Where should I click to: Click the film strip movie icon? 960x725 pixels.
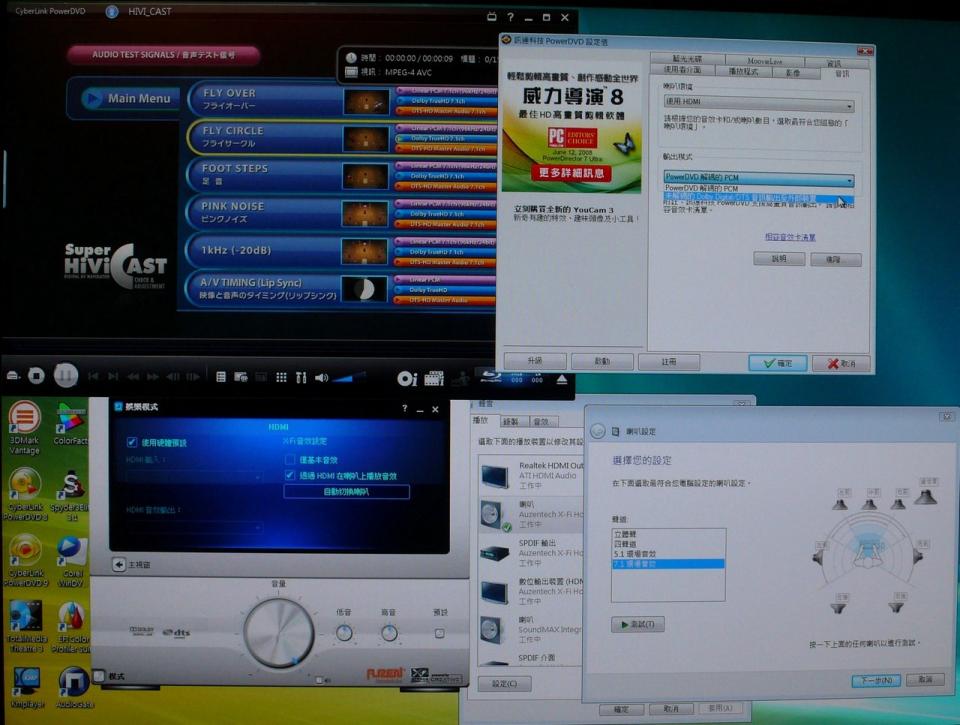tap(433, 378)
